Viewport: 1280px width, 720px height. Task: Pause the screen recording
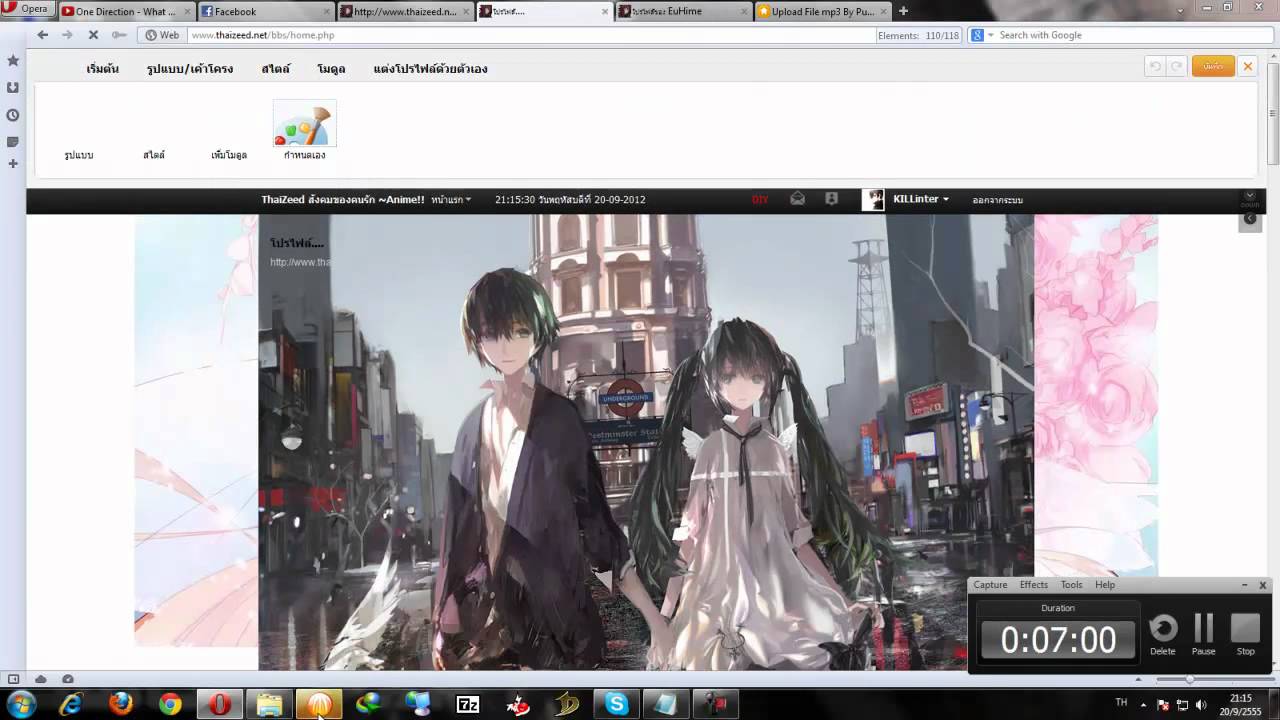coord(1204,634)
